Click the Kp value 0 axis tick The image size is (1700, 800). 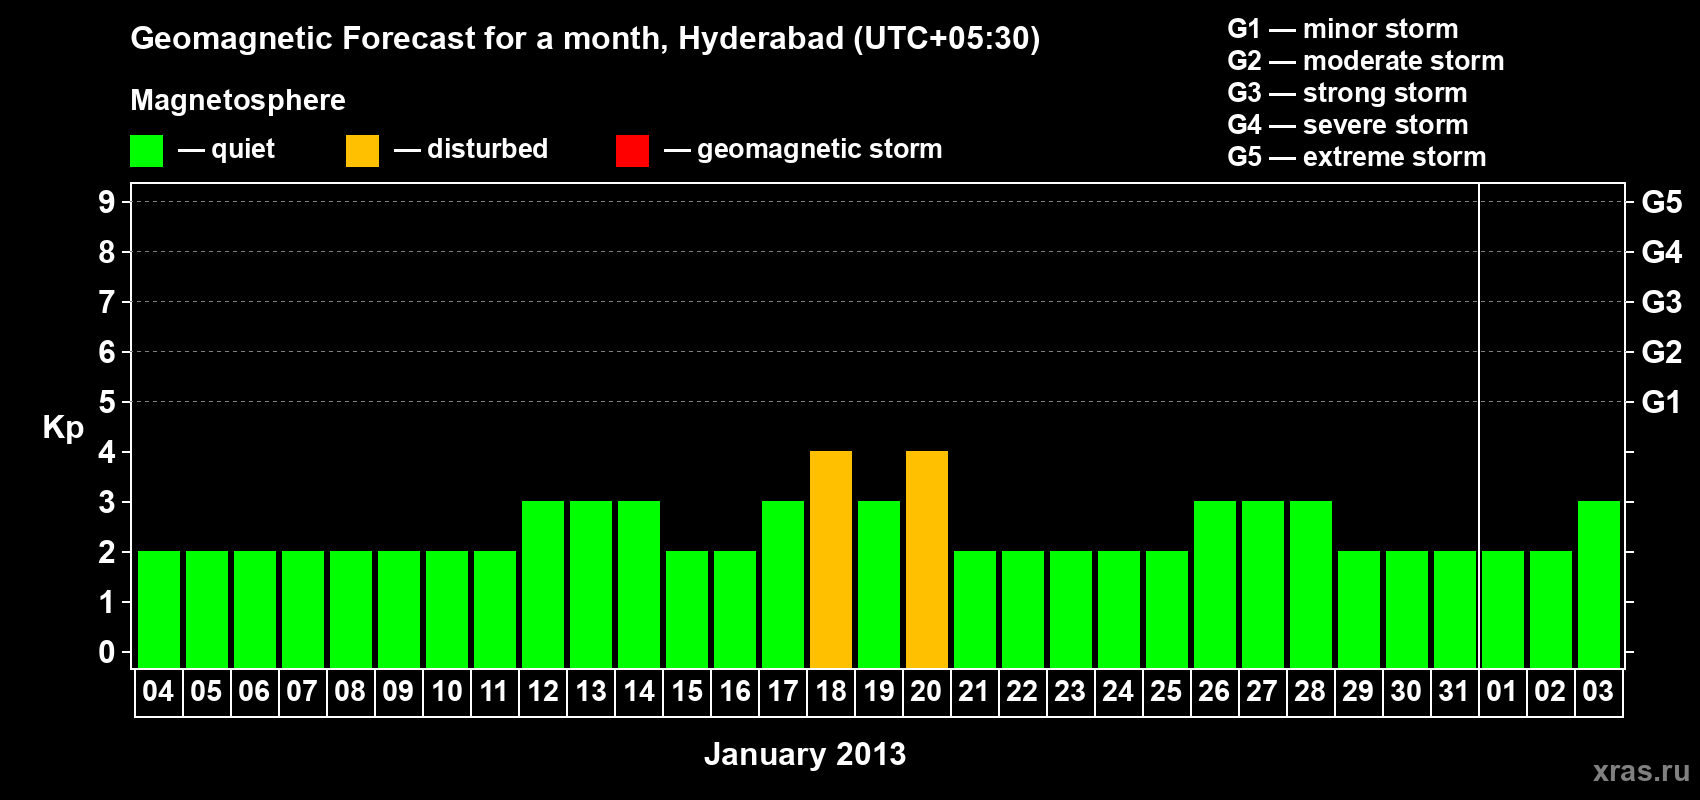pos(107,652)
